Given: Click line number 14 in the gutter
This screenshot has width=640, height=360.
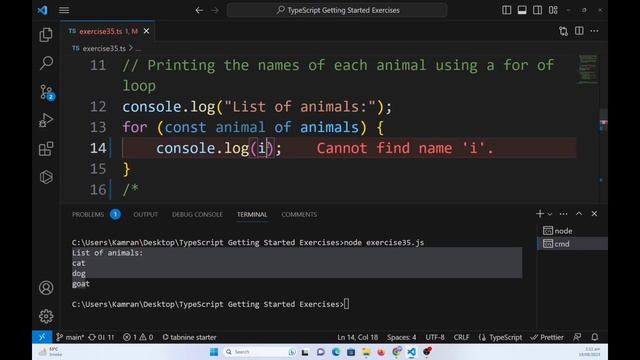Looking at the screenshot, I should [98, 148].
